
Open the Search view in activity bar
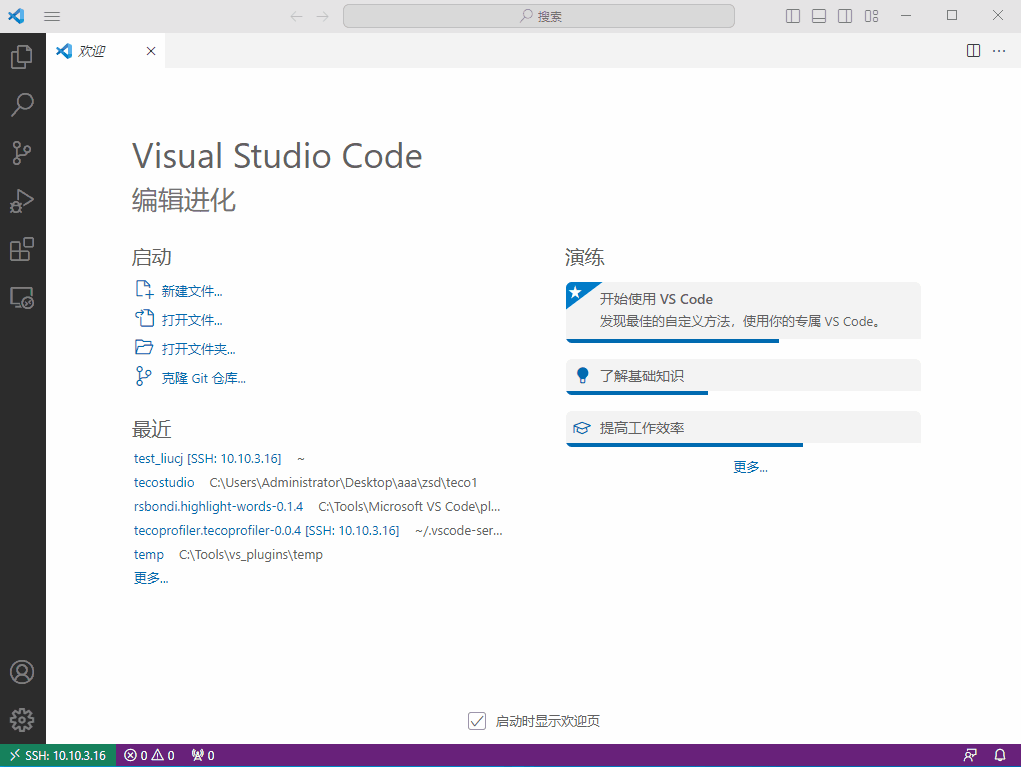[x=22, y=105]
